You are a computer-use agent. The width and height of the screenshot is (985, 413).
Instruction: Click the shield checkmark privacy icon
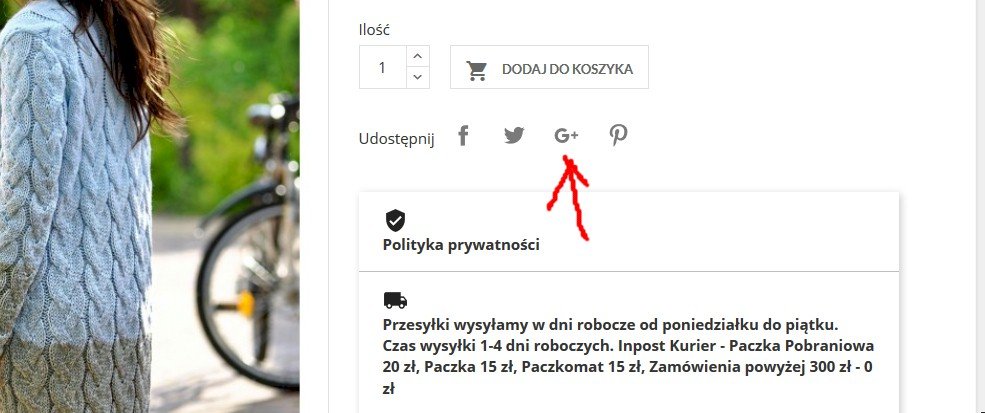[395, 221]
